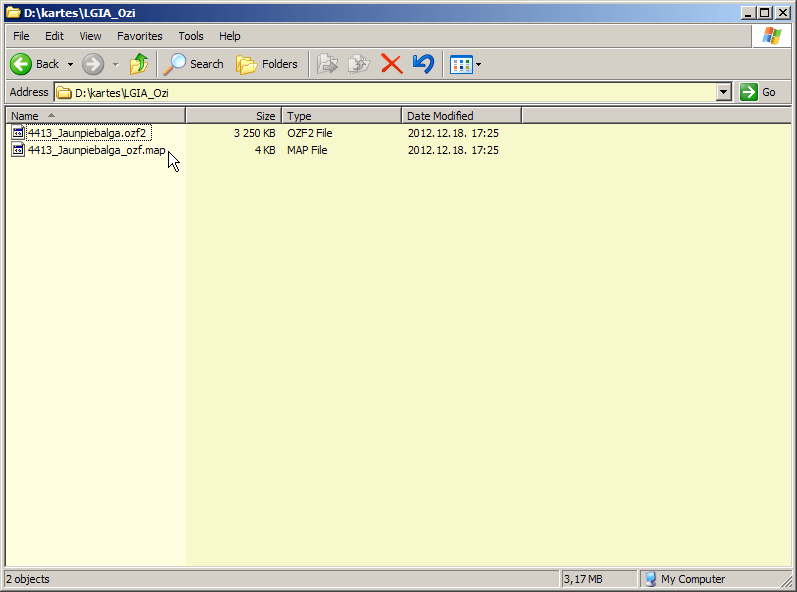Click the icon of the ozf.map file

pos(18,150)
